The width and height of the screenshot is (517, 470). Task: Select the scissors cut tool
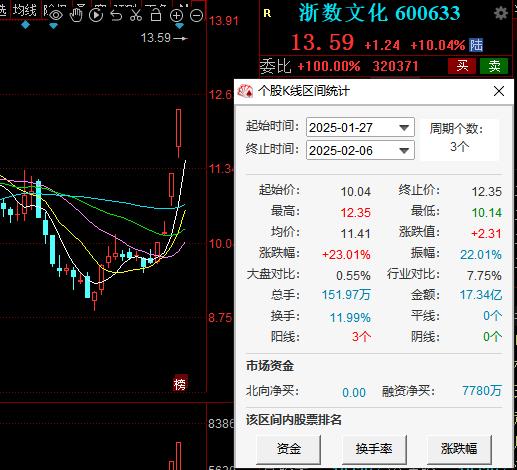click(136, 15)
